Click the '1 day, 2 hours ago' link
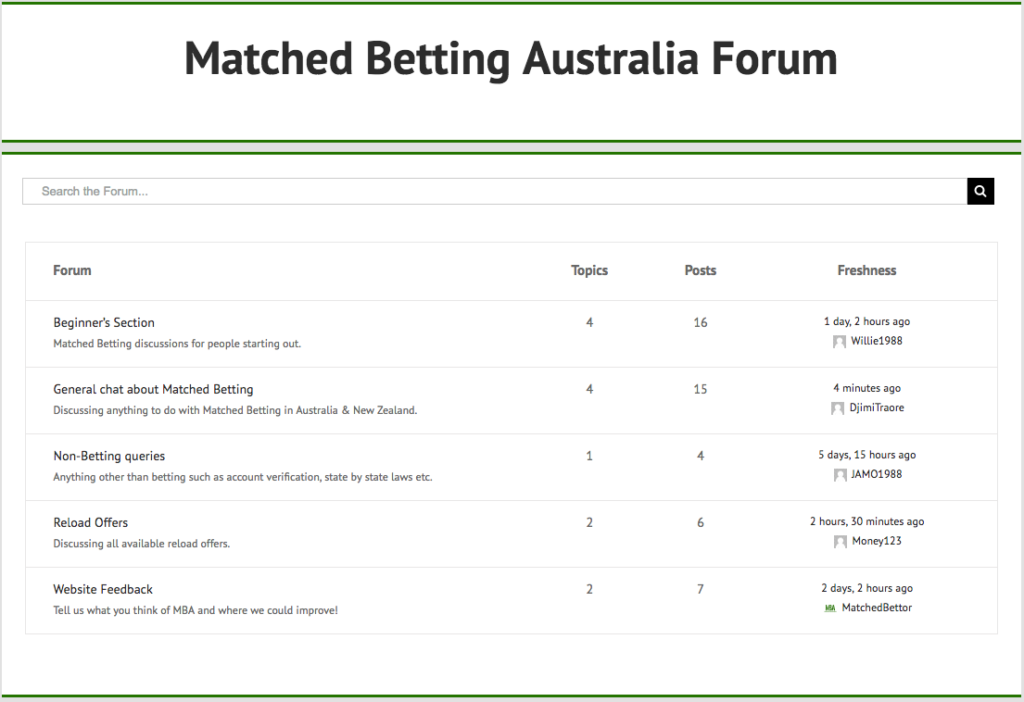The image size is (1024, 702). [x=867, y=321]
